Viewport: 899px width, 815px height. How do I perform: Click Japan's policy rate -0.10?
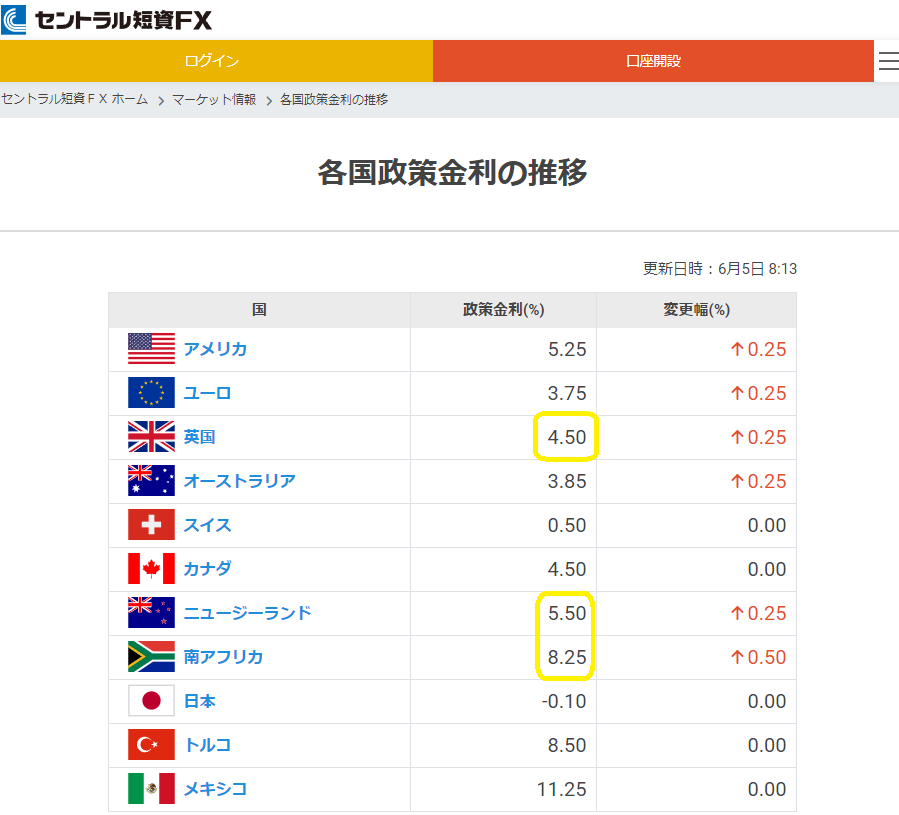pyautogui.click(x=564, y=701)
